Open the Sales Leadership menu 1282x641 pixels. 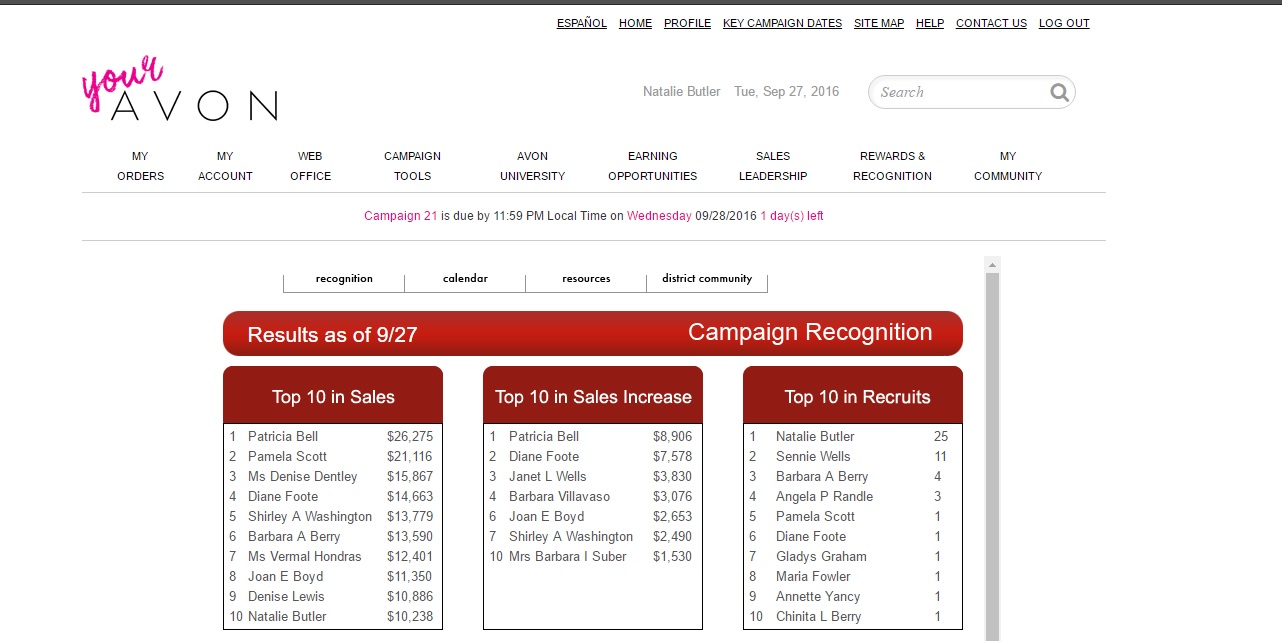(772, 166)
